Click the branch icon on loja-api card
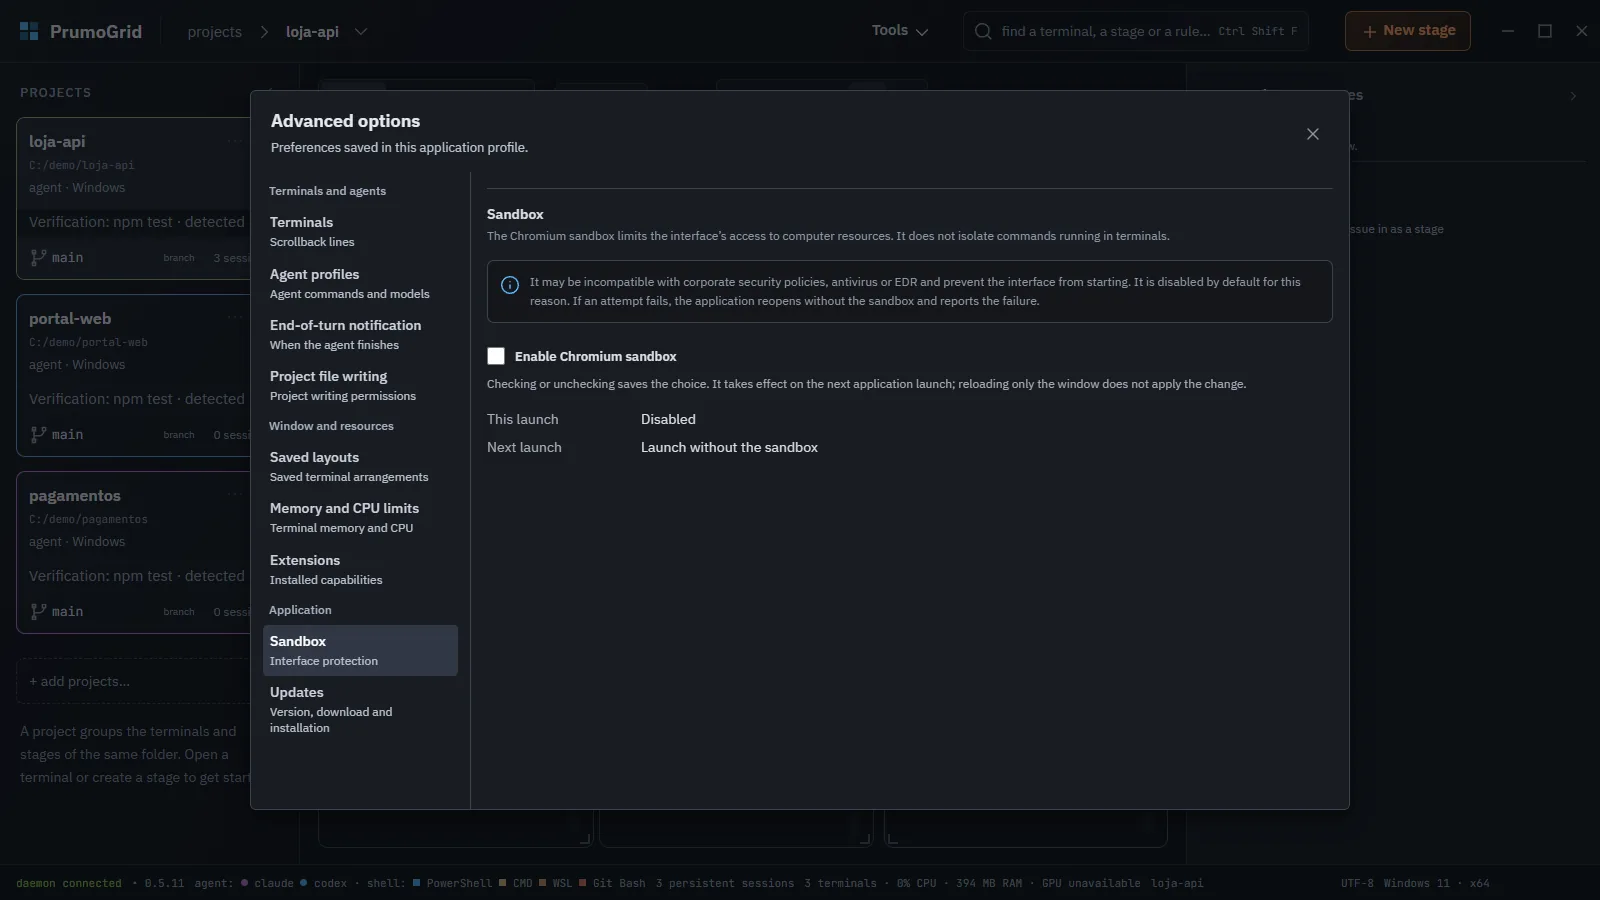The width and height of the screenshot is (1600, 900). (38, 257)
